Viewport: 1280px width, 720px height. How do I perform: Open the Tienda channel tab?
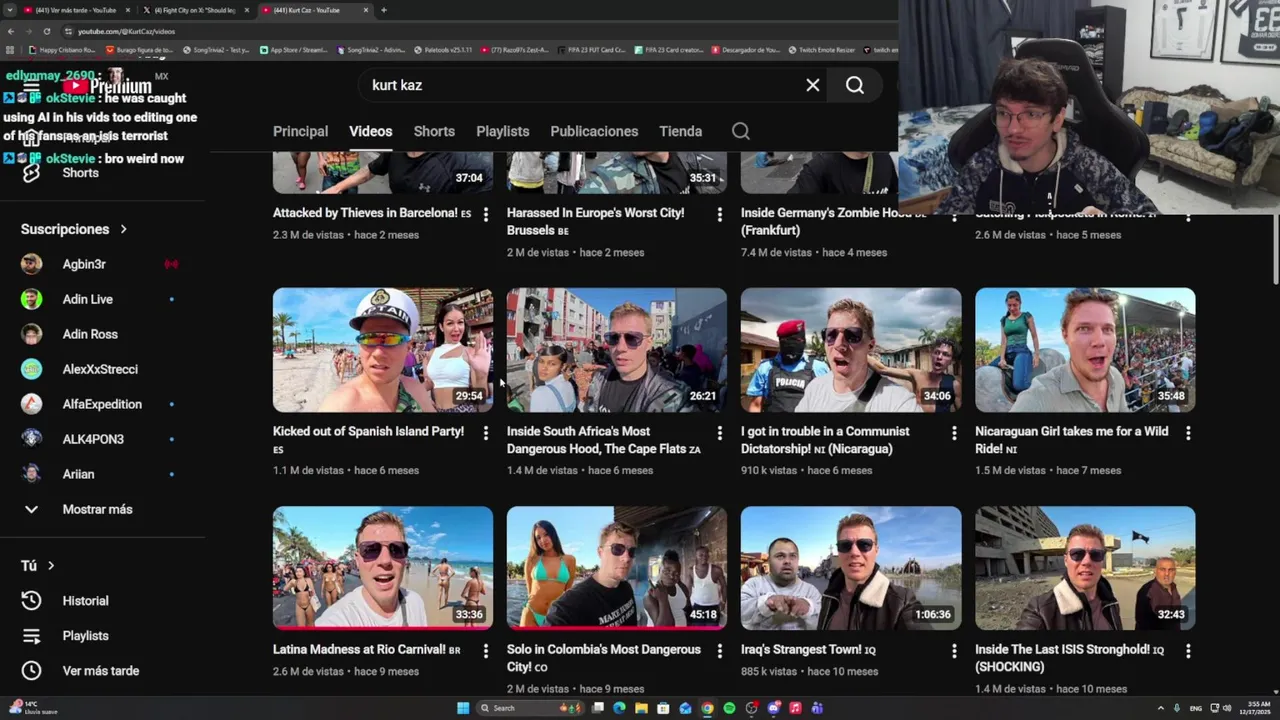[681, 131]
